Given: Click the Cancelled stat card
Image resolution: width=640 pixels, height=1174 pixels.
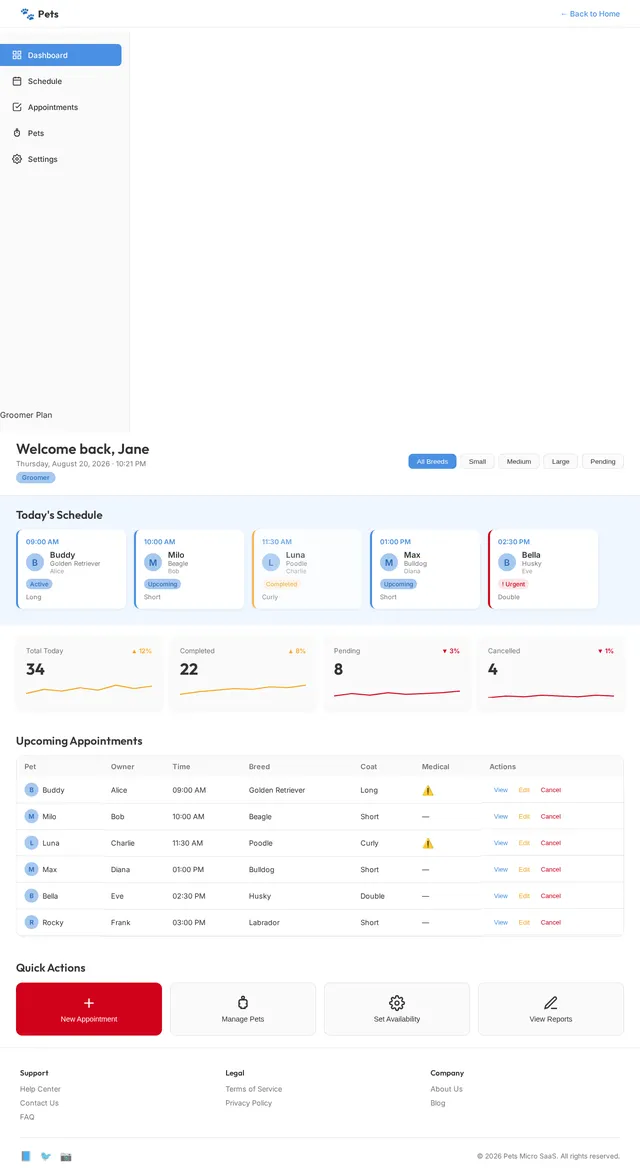Looking at the screenshot, I should (551, 673).
